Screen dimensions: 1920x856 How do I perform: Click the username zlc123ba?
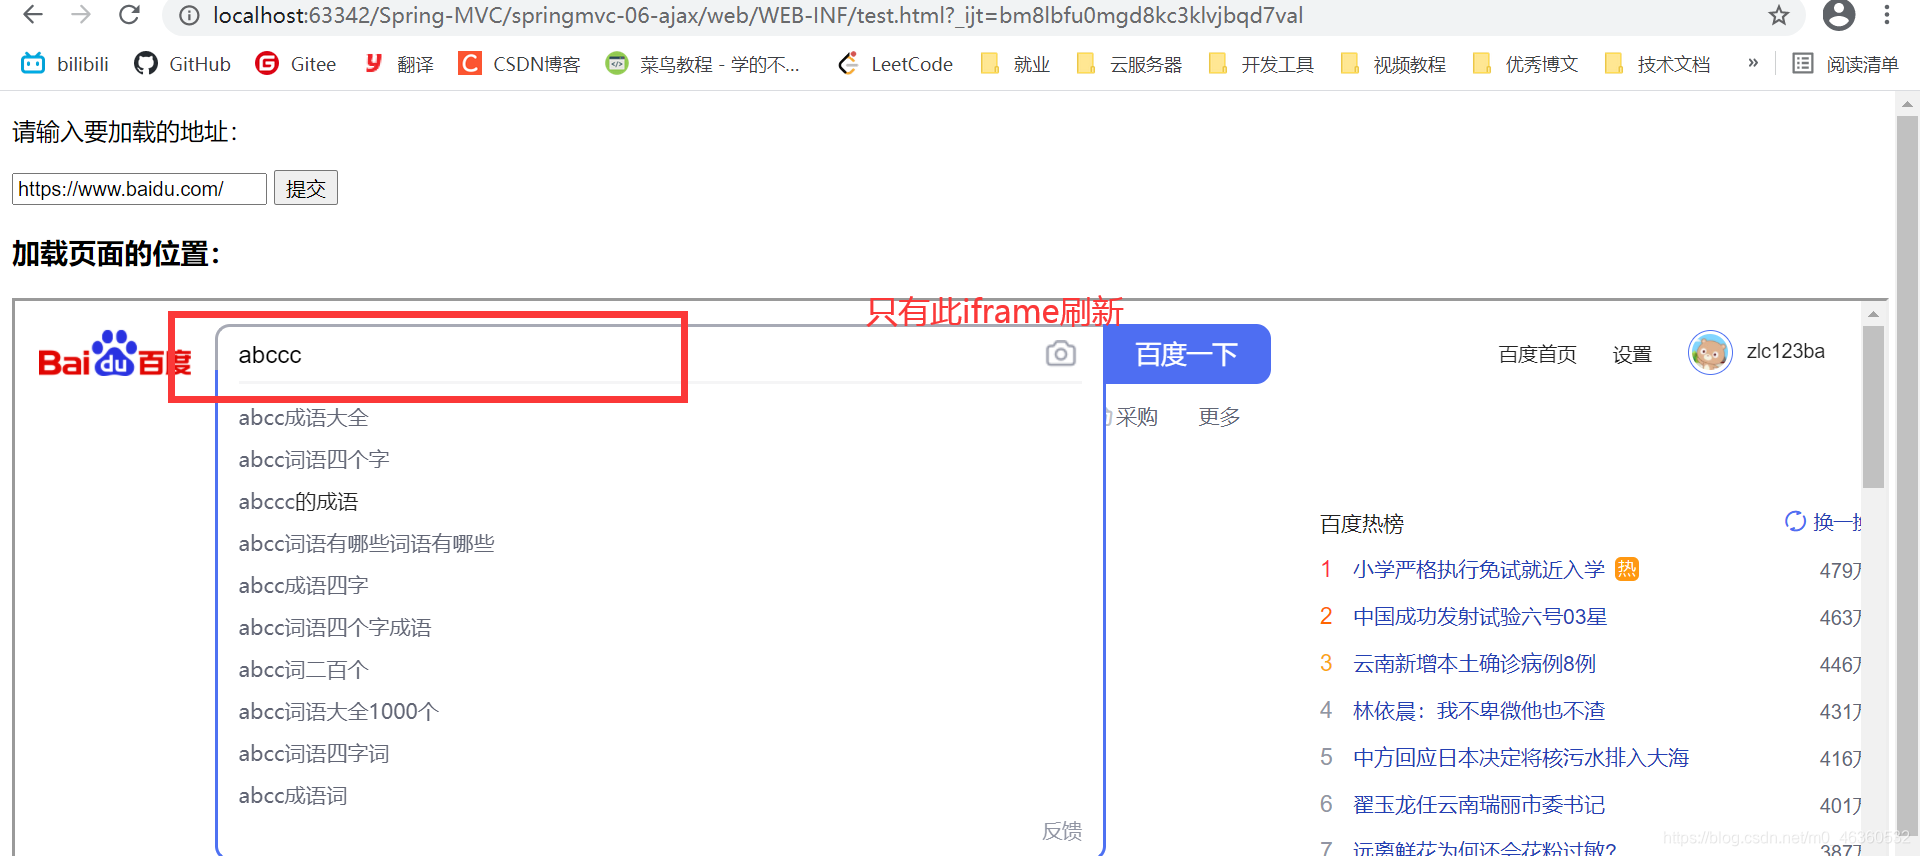[x=1786, y=351]
